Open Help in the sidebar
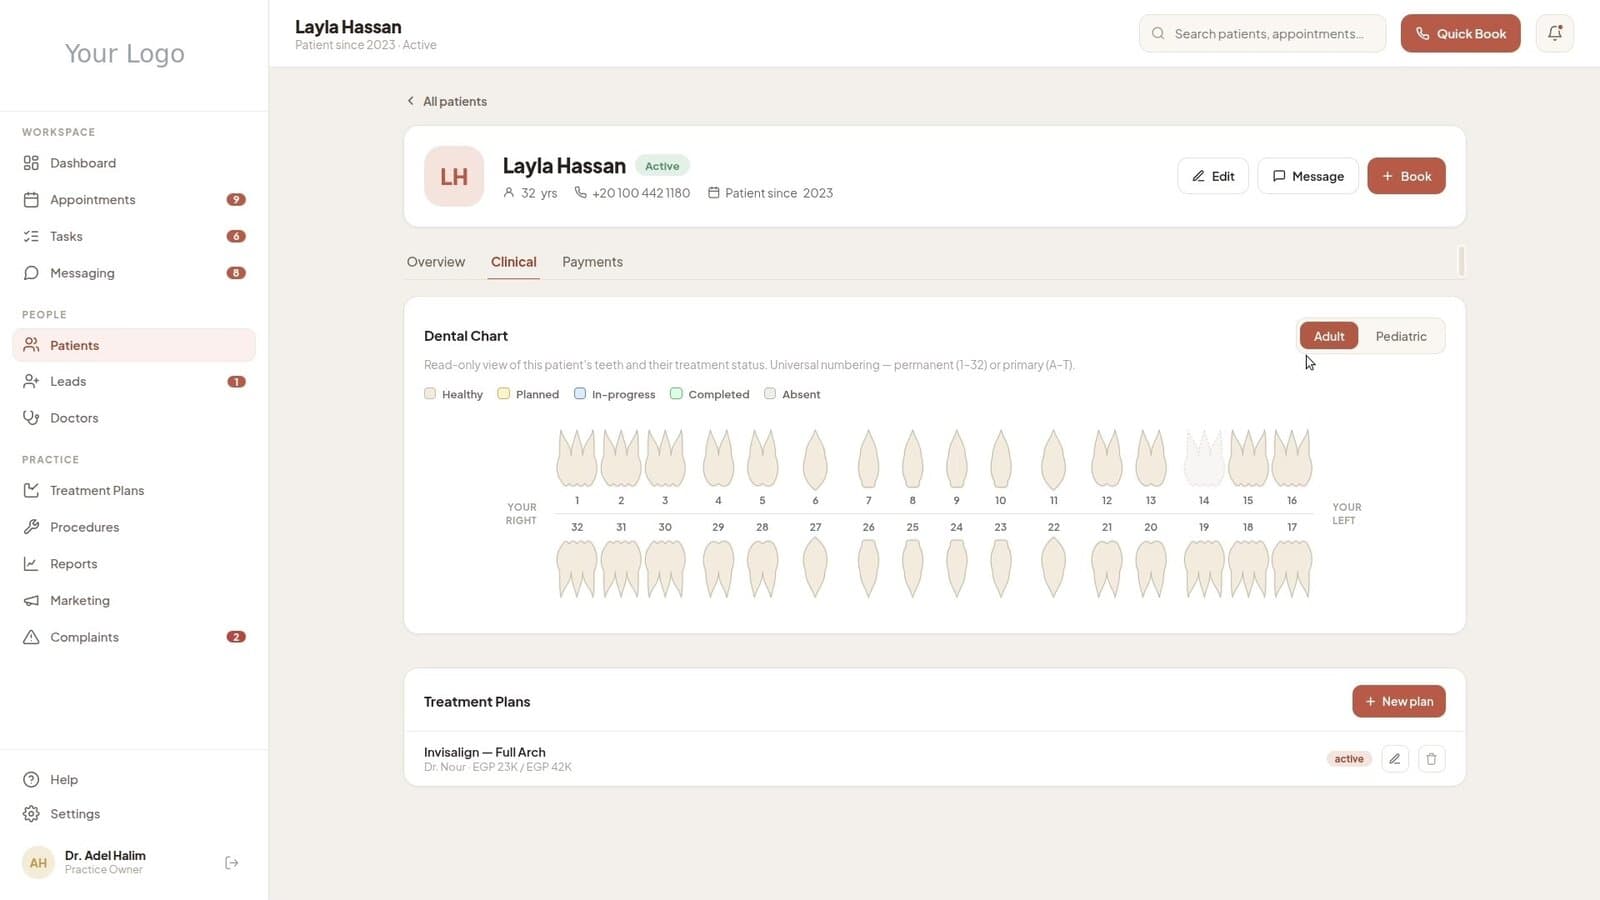 pos(133,779)
